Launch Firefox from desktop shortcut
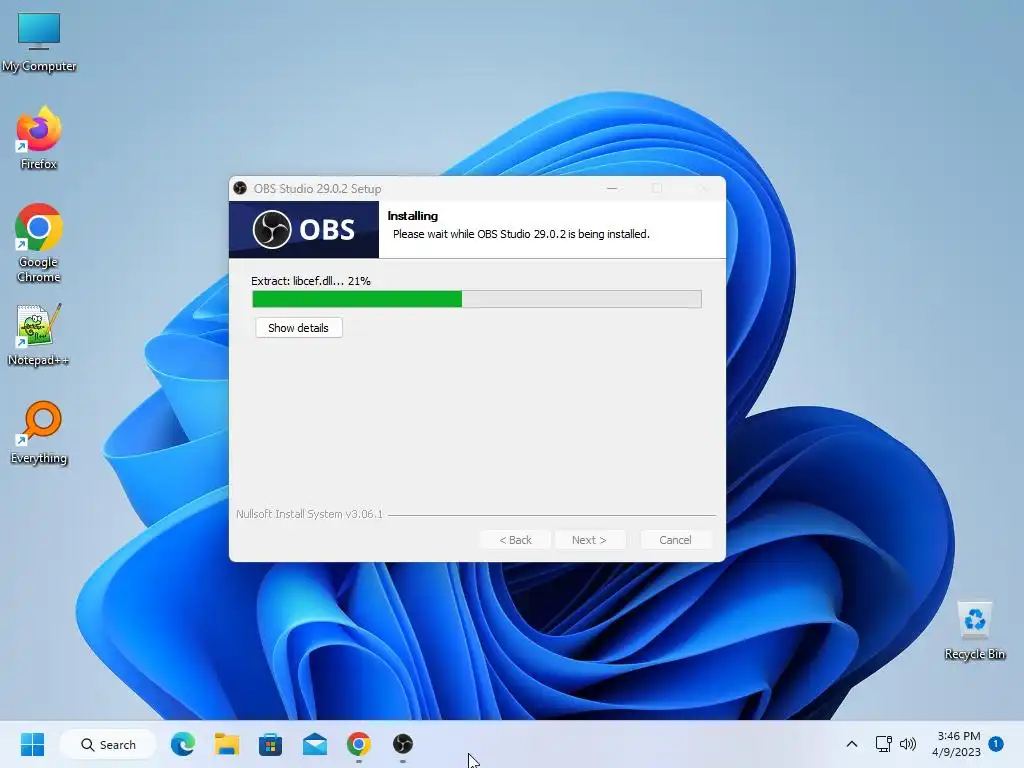This screenshot has height=768, width=1024. click(39, 138)
